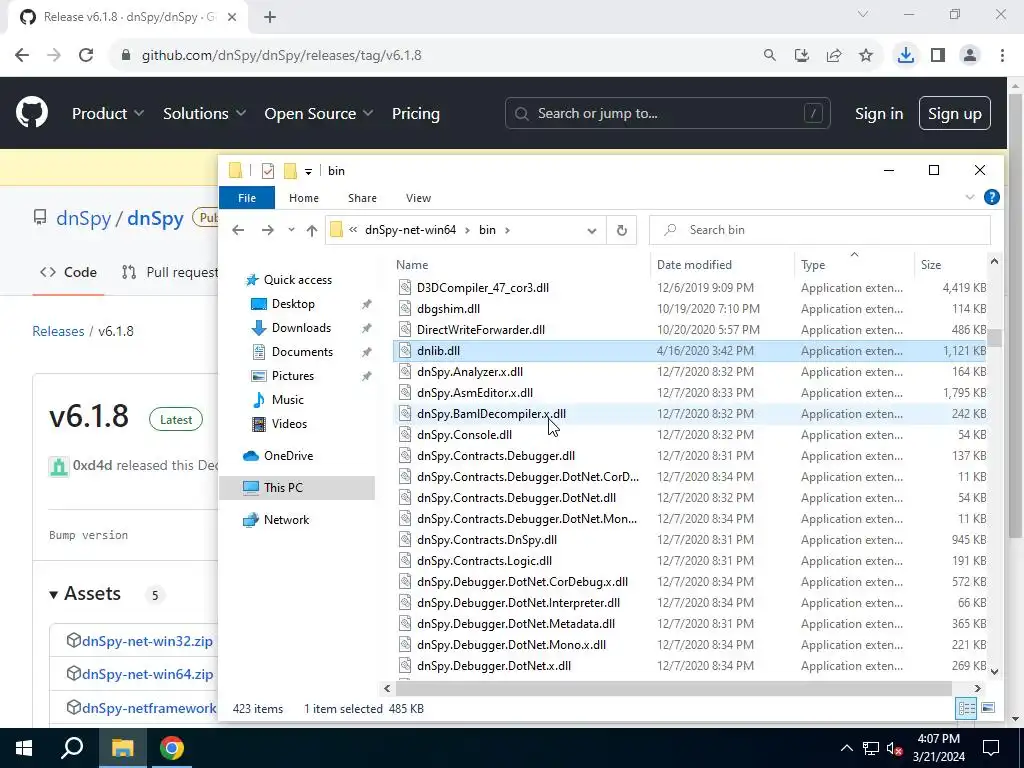Toggle Chrome side panel icon
Image resolution: width=1024 pixels, height=768 pixels.
click(x=938, y=56)
